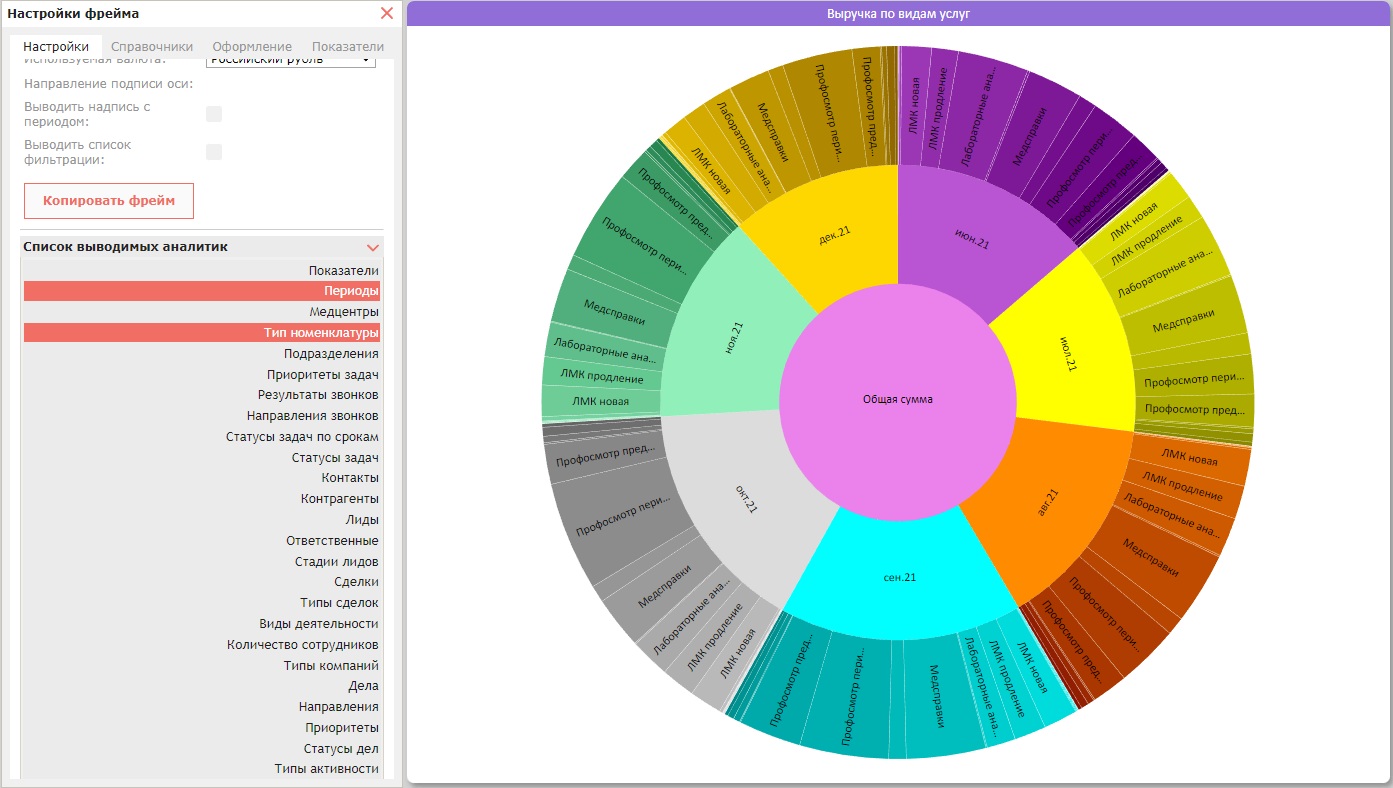This screenshot has height=788, width=1393.
Task: Click Медсправки slice under сен.21
Action: tap(938, 698)
